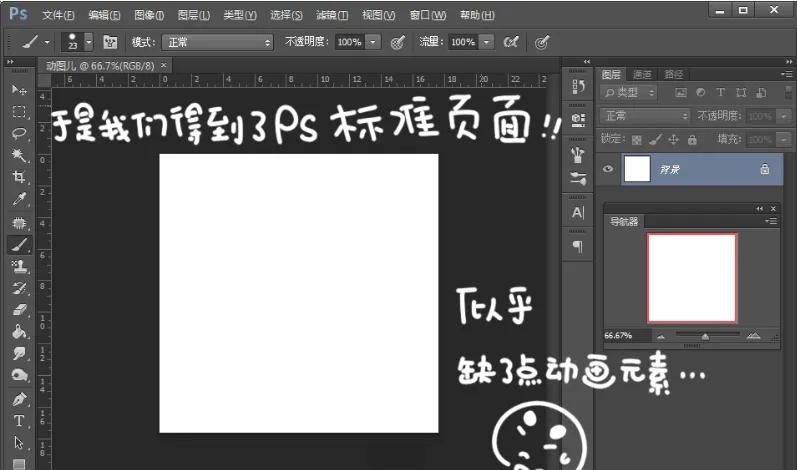The height and width of the screenshot is (470, 797).
Task: Expand the toolbox double-arrow
Action: coord(10,61)
